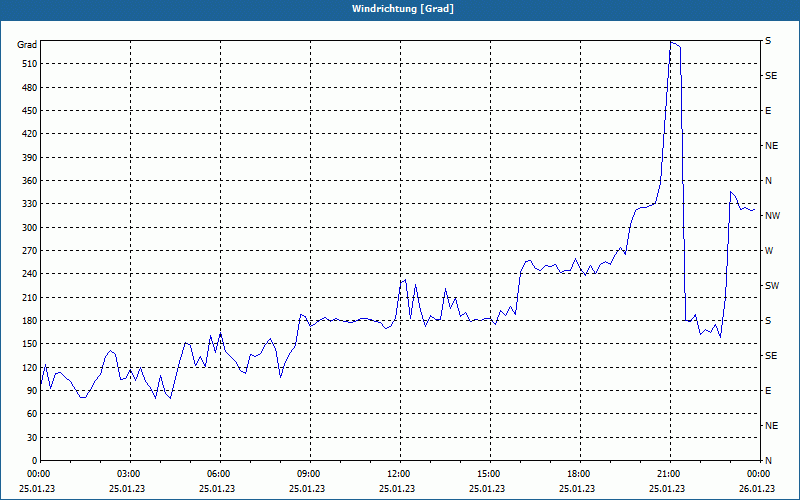The image size is (800, 500).
Task: Select the 18:00 time label
Action: click(579, 474)
